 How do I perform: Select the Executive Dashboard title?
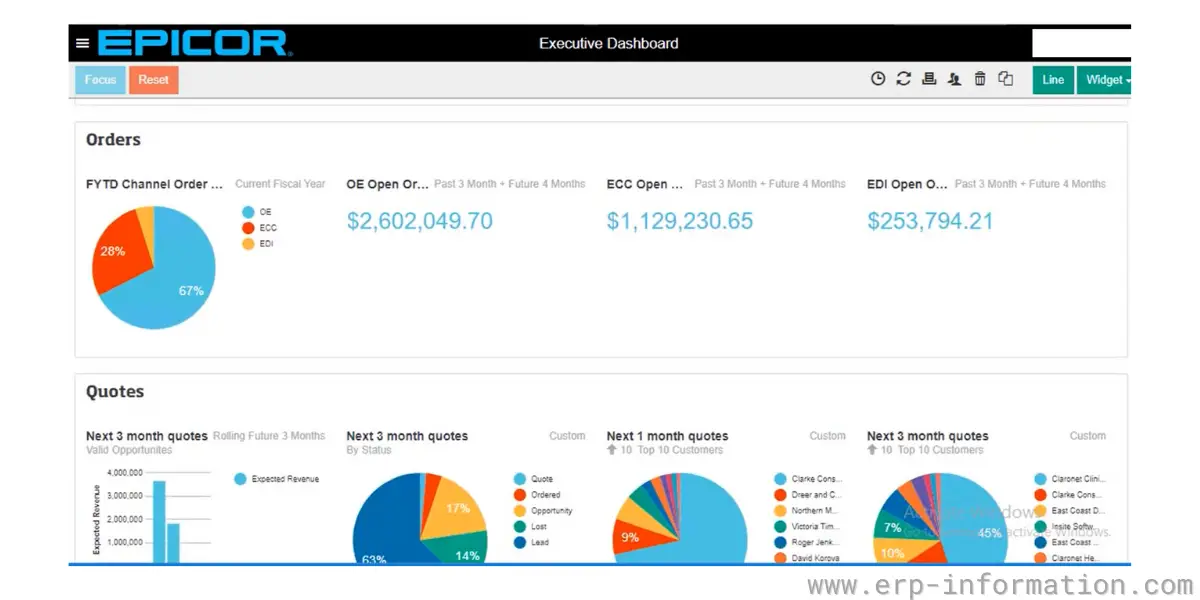click(x=609, y=43)
